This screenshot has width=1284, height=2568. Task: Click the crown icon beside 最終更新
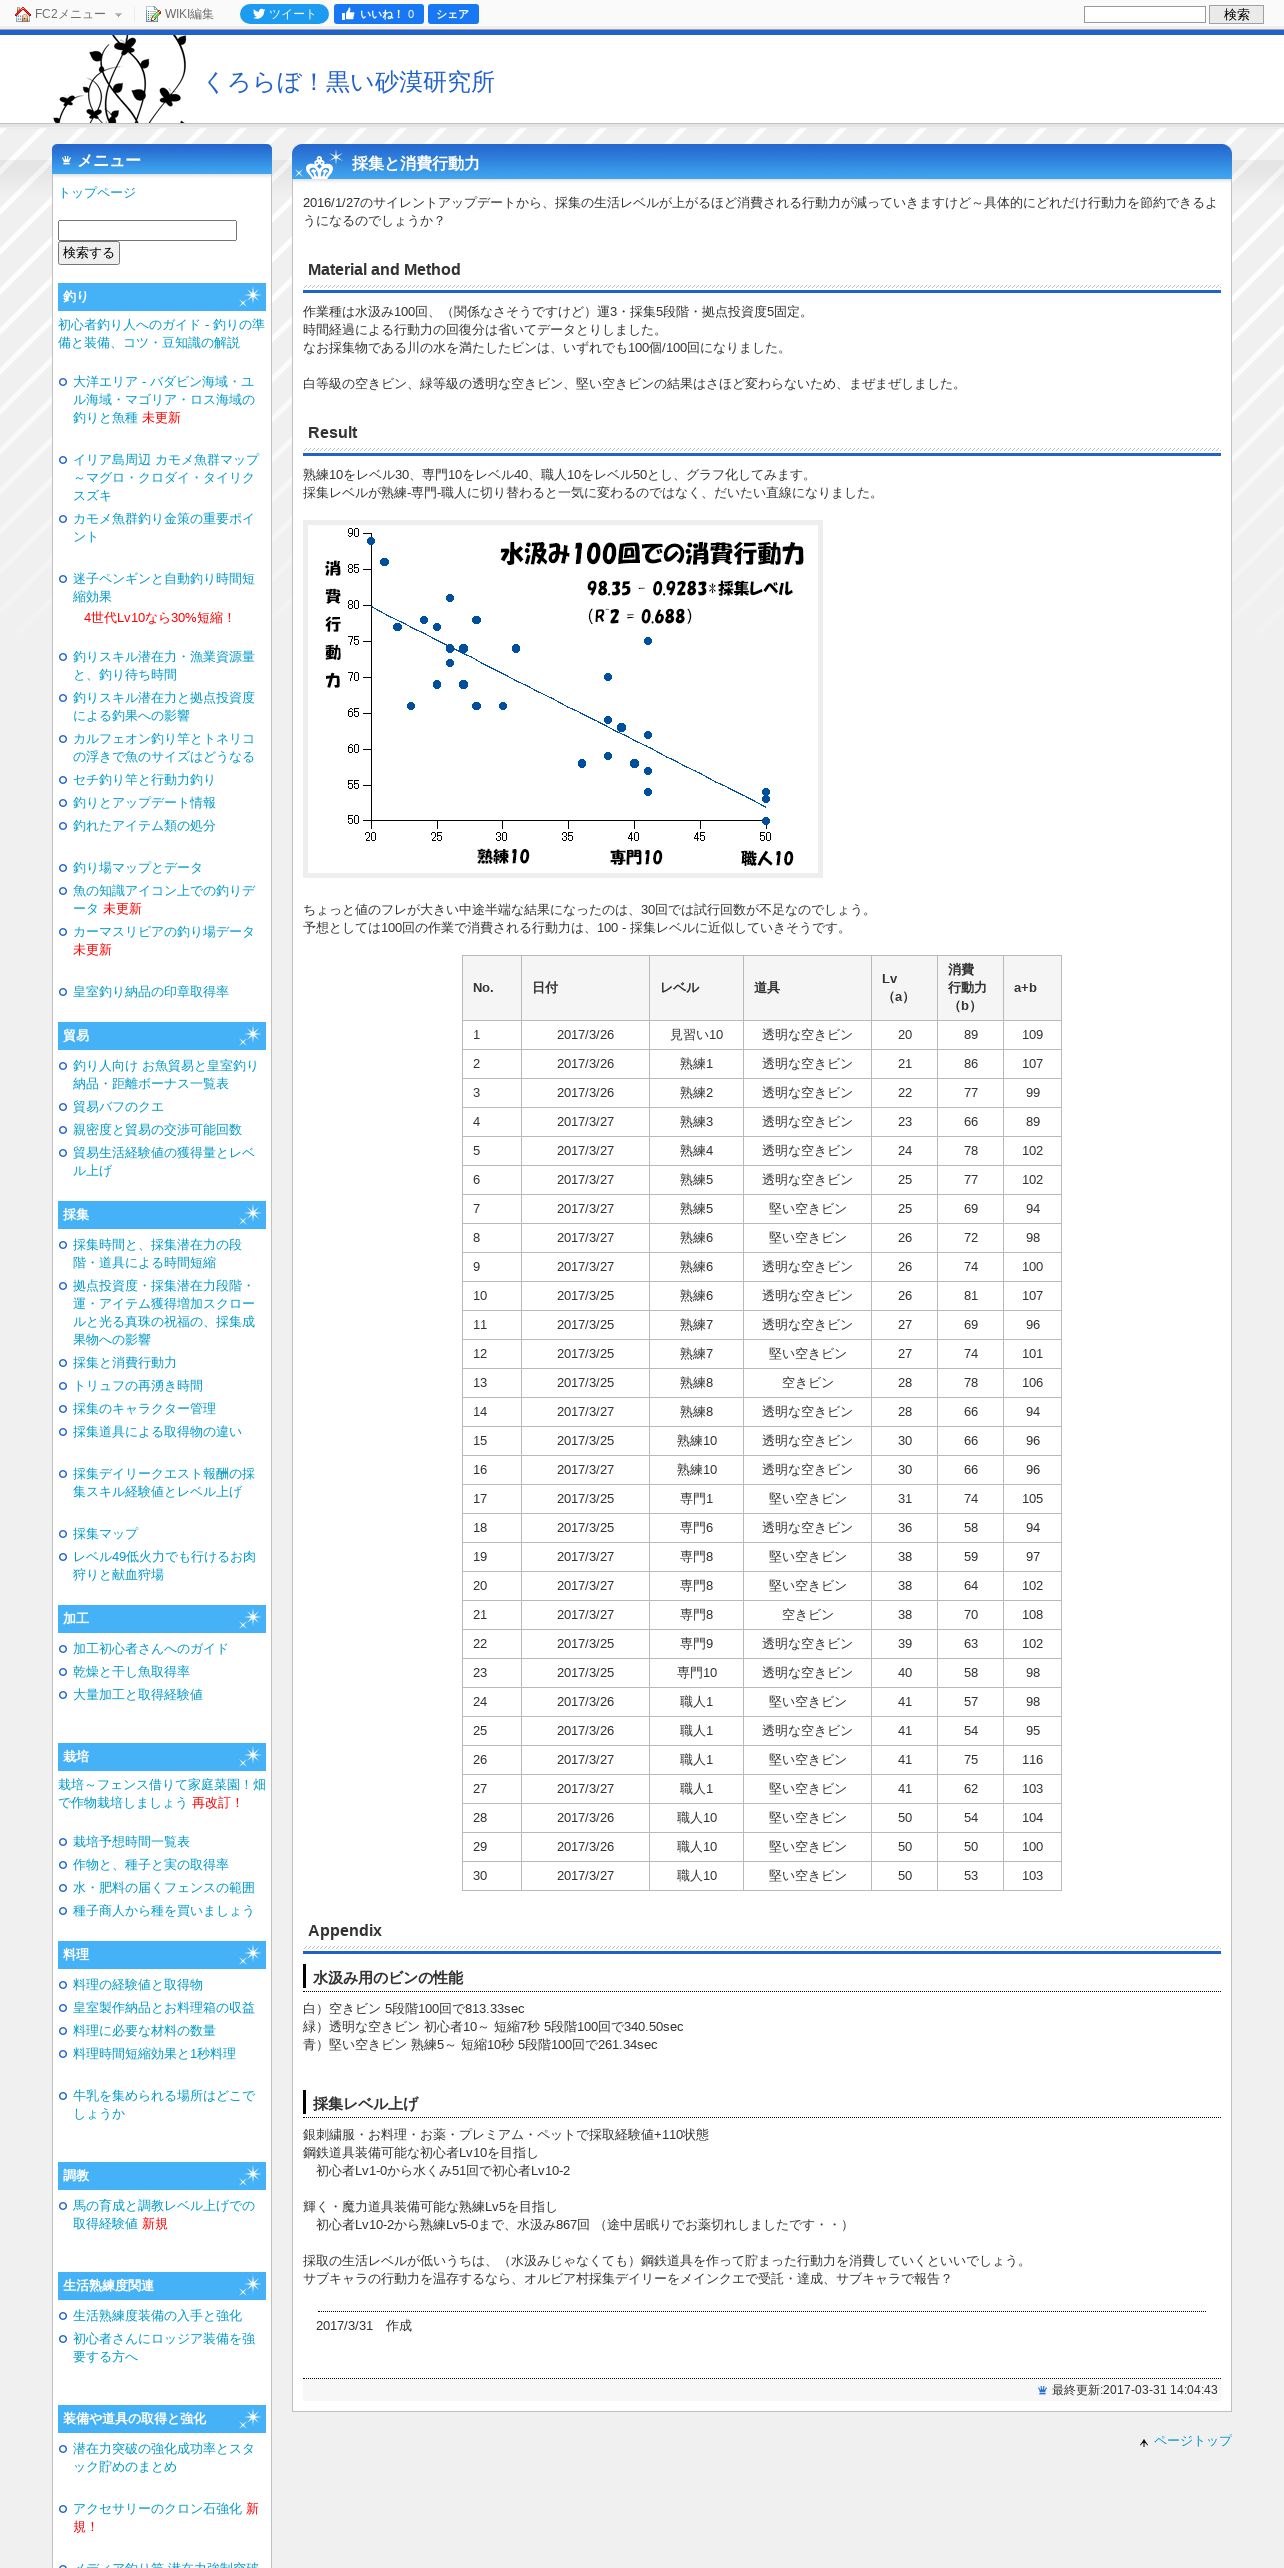1042,2390
